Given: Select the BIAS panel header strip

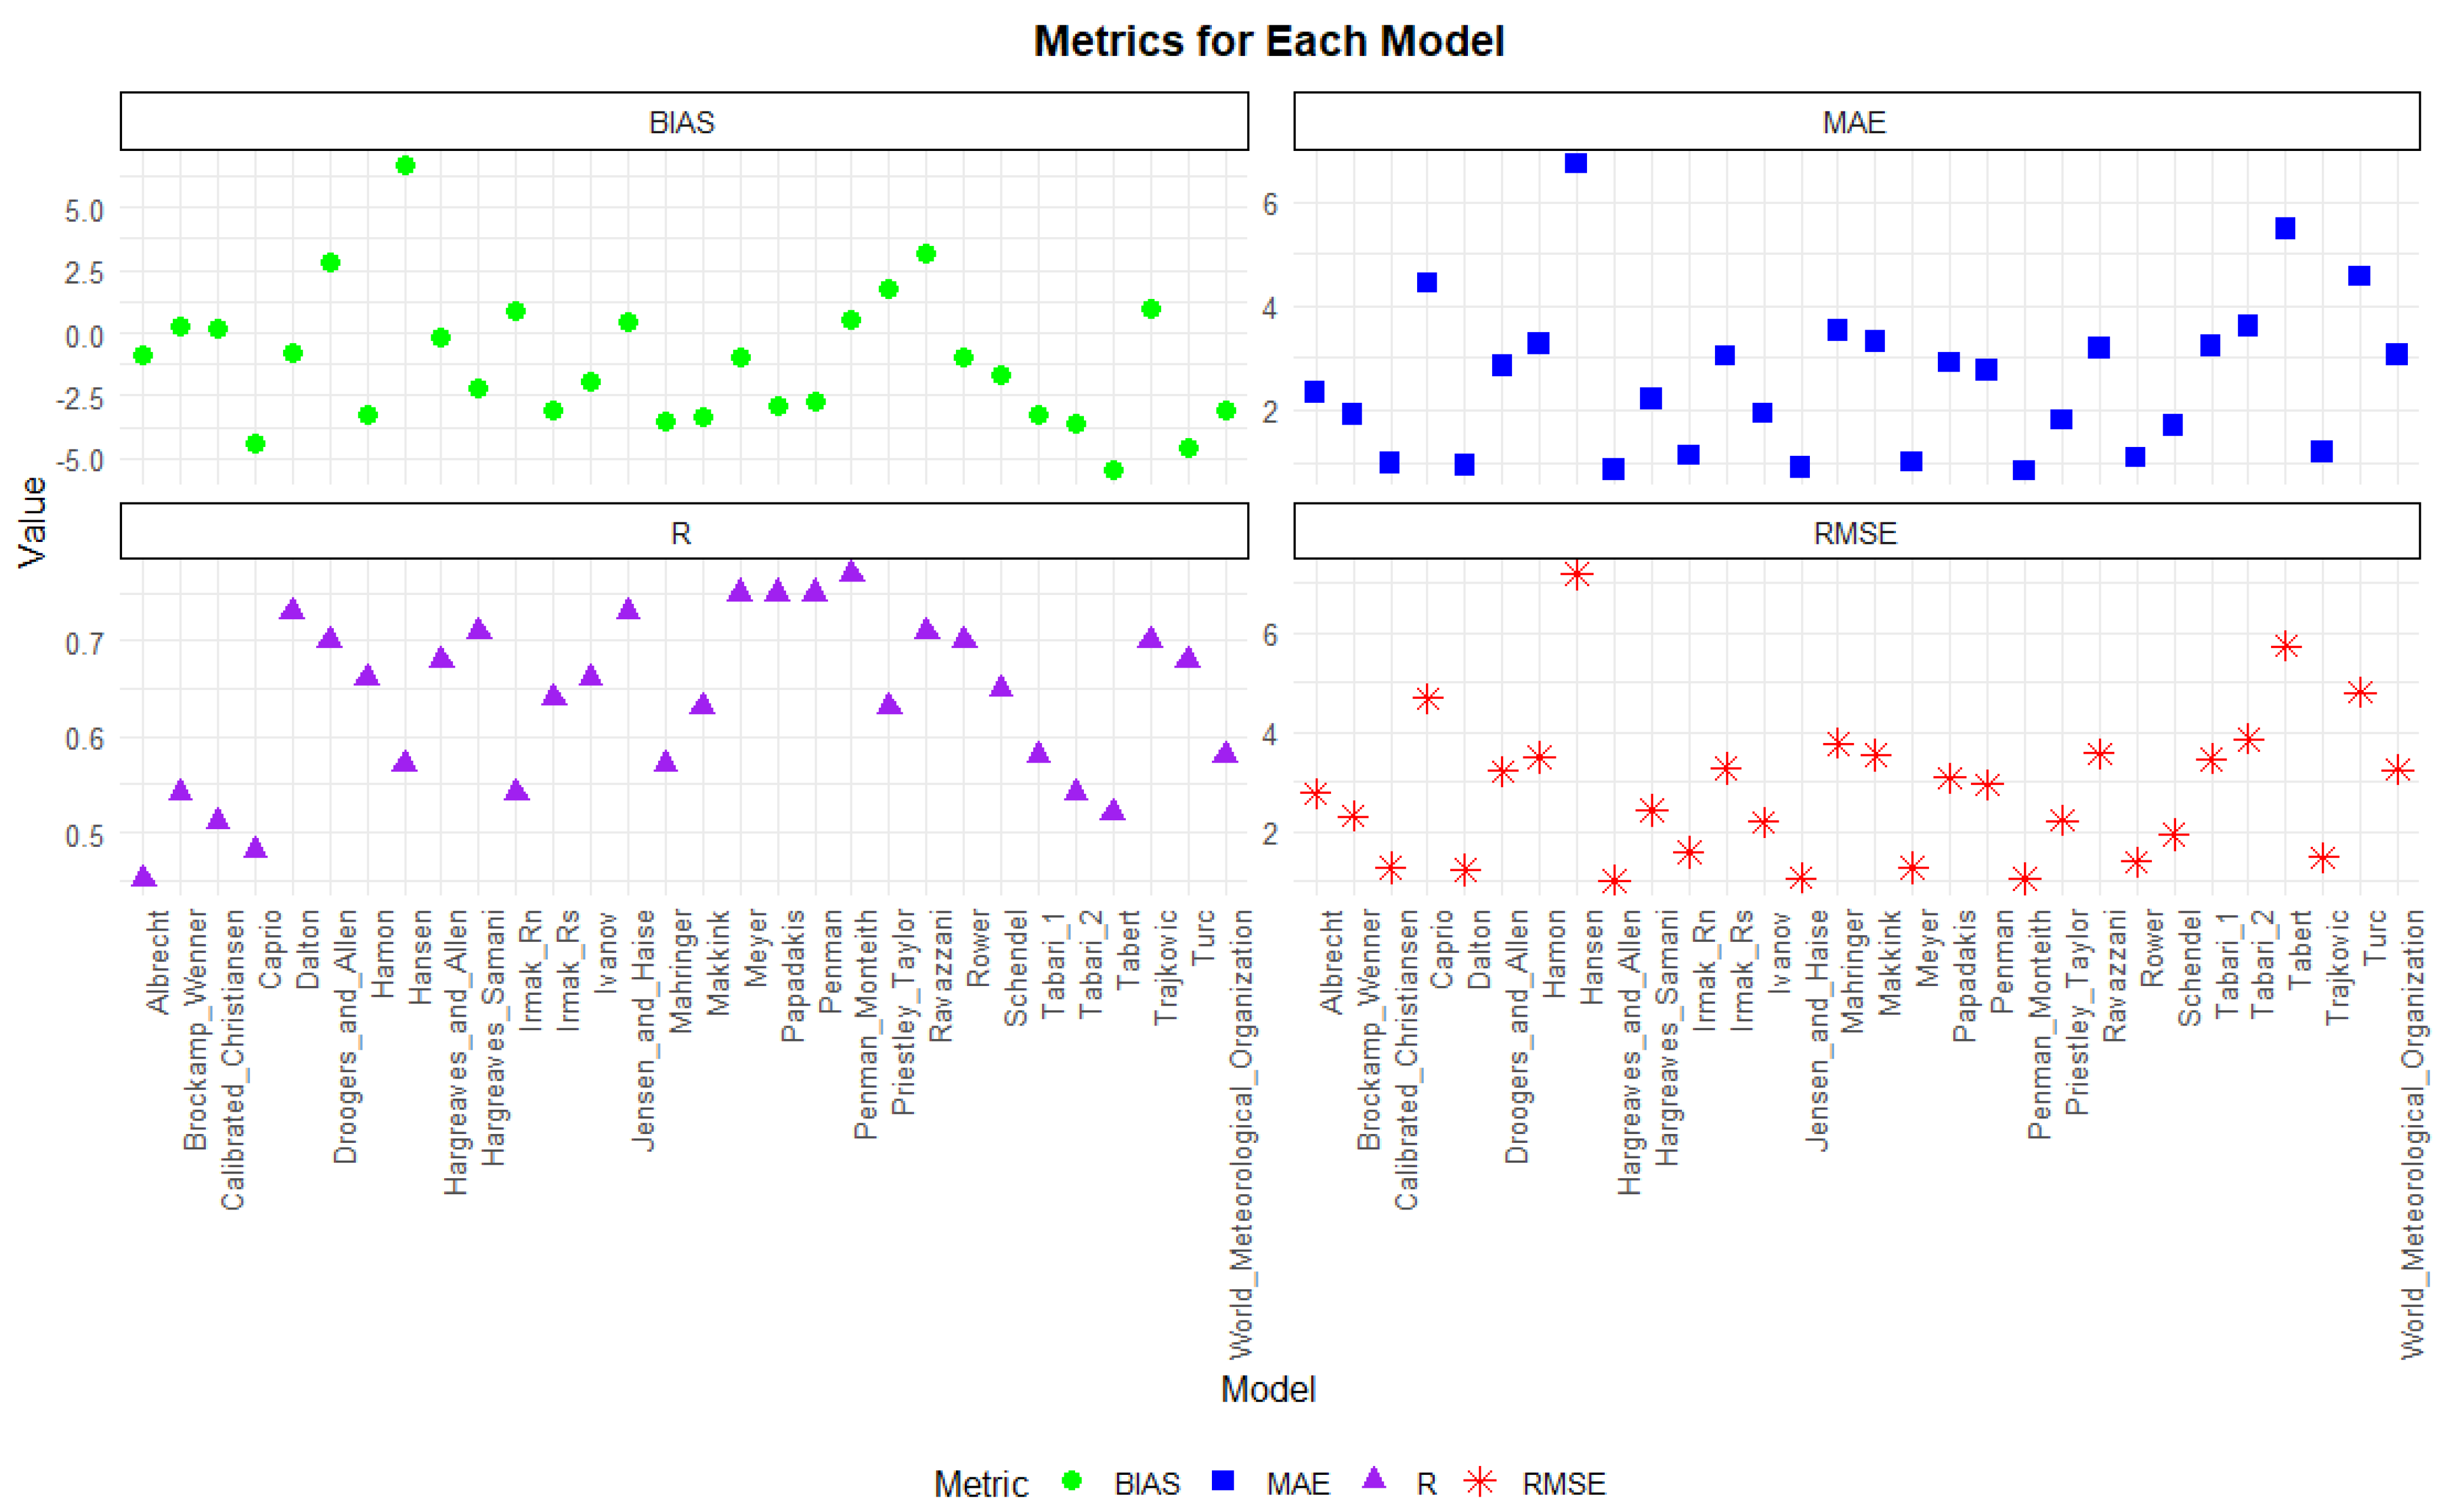Looking at the screenshot, I should 684,122.
